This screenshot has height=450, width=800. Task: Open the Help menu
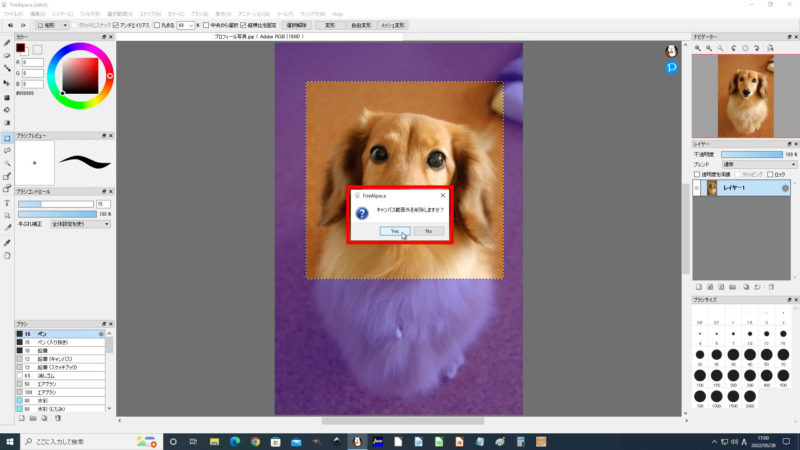click(338, 14)
